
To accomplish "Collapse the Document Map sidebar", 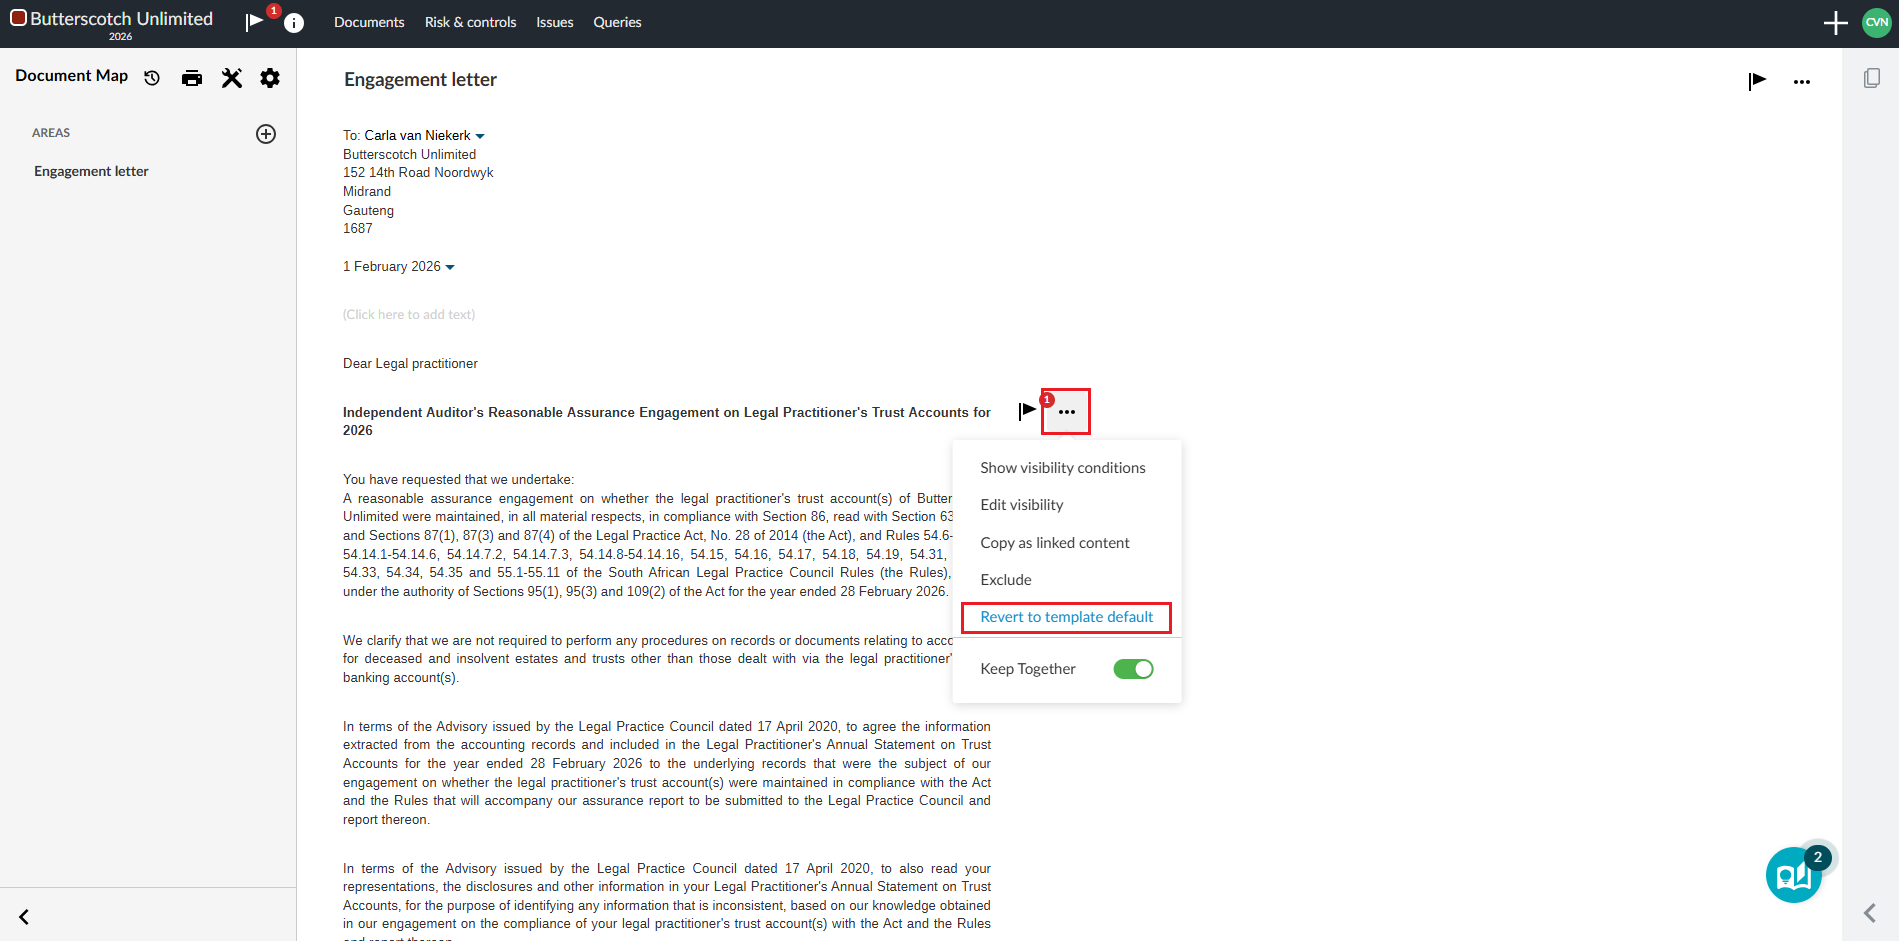I will (24, 916).
